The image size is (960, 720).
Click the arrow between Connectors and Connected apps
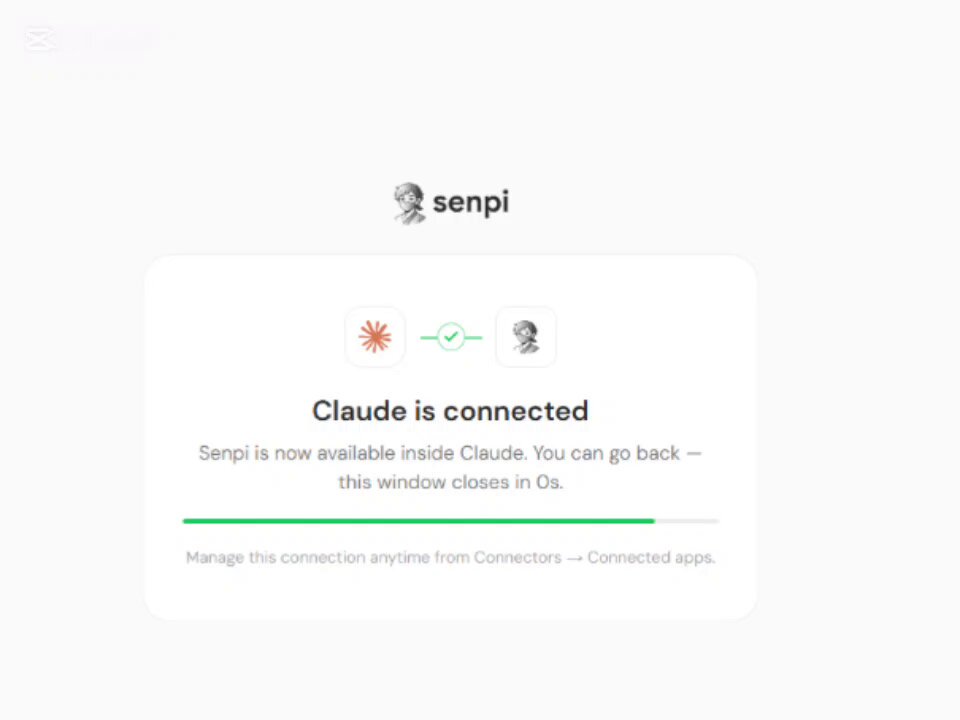[574, 558]
